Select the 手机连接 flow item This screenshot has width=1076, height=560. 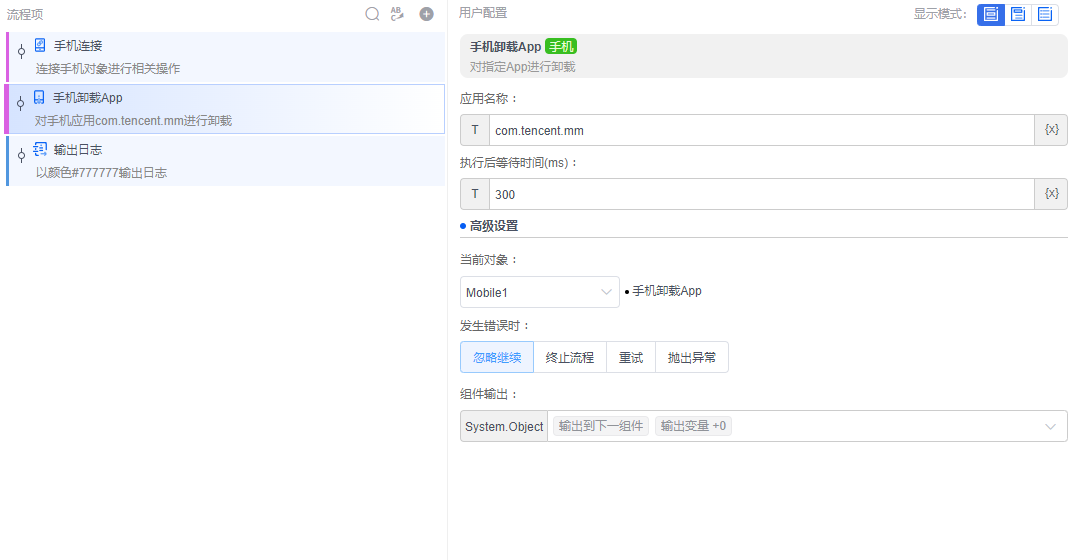[x=225, y=57]
